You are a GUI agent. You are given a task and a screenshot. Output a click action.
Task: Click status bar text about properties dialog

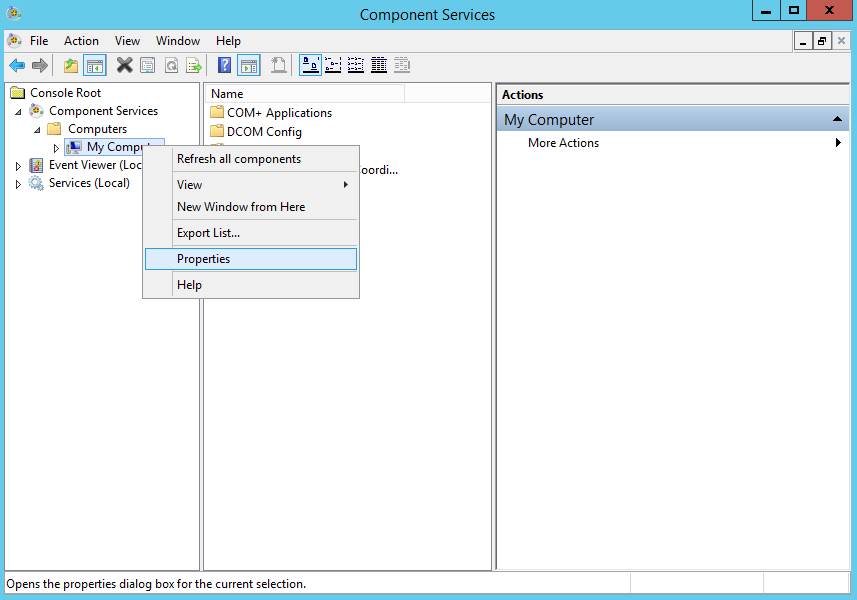[x=156, y=584]
